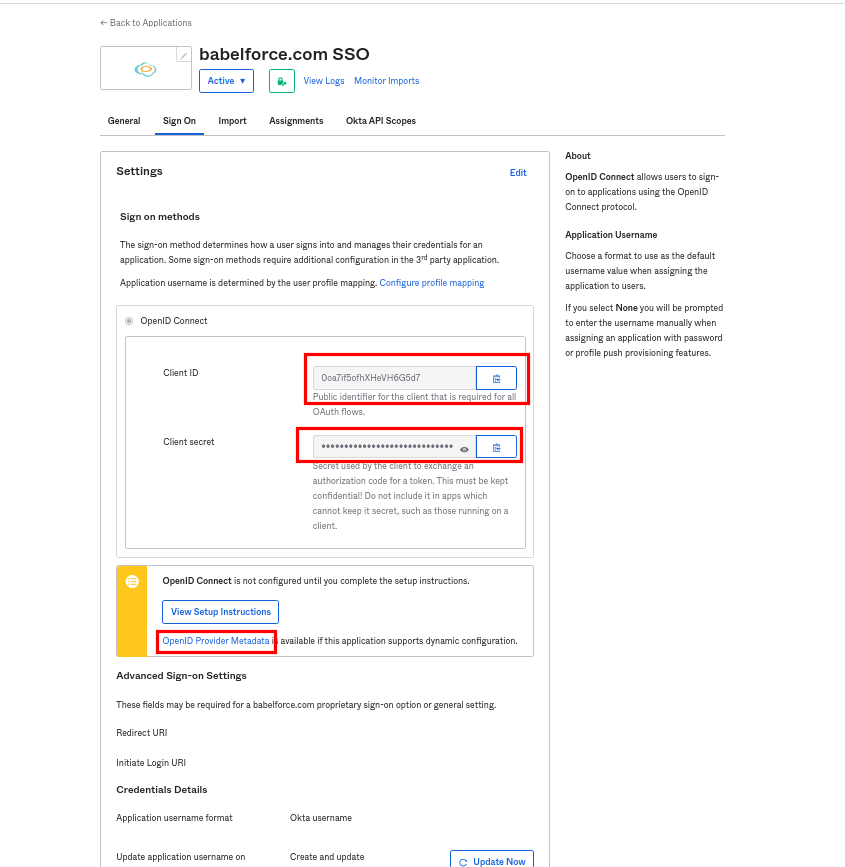Click Edit in Settings panel
This screenshot has height=867, width=845.
pyautogui.click(x=518, y=173)
